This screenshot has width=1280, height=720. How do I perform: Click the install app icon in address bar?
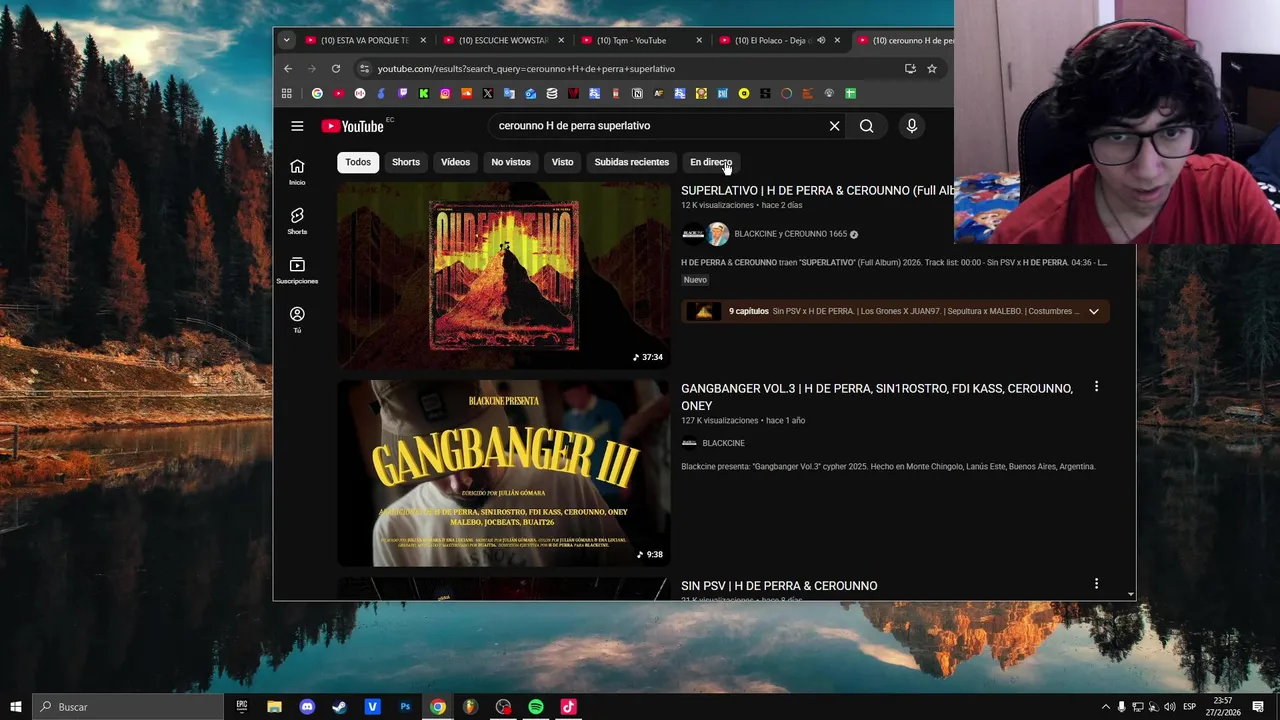[910, 69]
